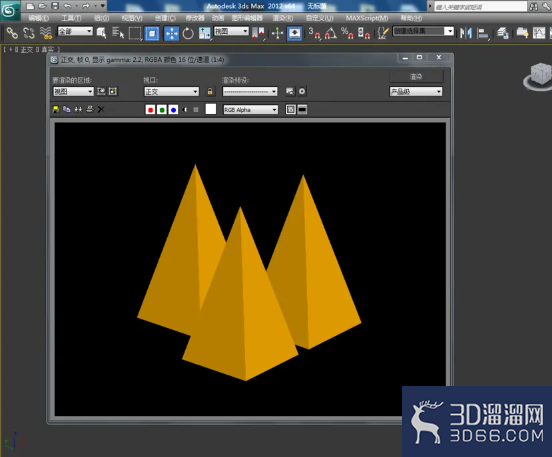
Task: Toggle Angle Snap
Action: click(x=331, y=33)
